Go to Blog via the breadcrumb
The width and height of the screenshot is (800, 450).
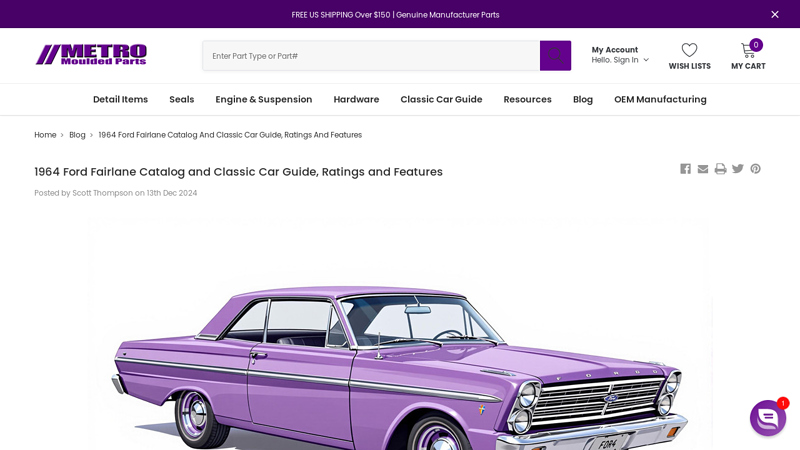77,135
